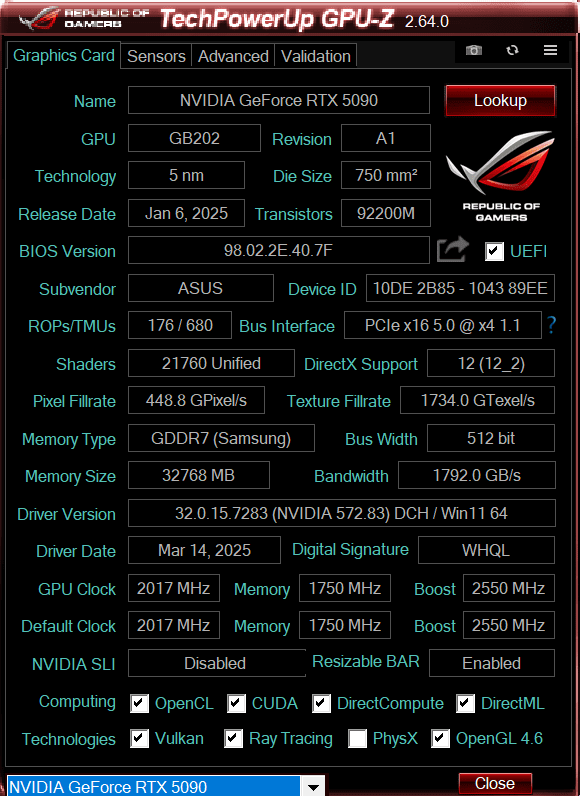Image resolution: width=580 pixels, height=796 pixels.
Task: Click the Die Size field 750 mm²
Action: (386, 175)
